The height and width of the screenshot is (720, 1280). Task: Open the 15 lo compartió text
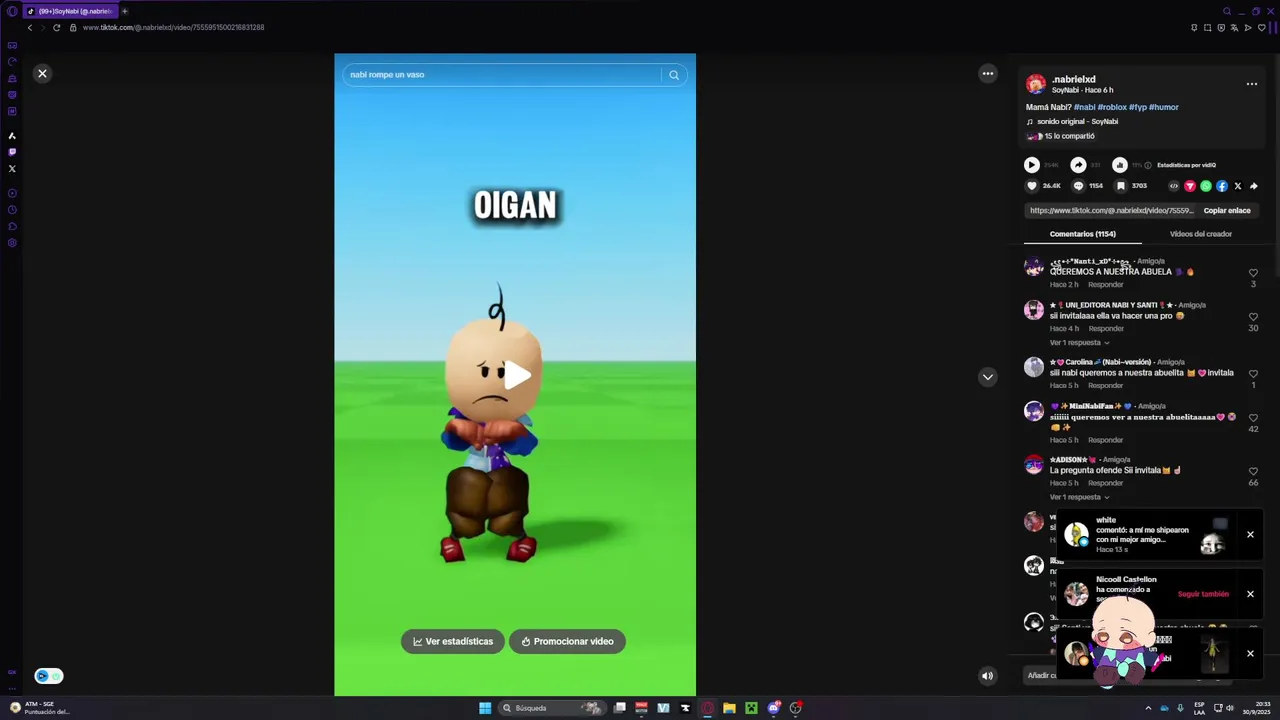click(1069, 136)
